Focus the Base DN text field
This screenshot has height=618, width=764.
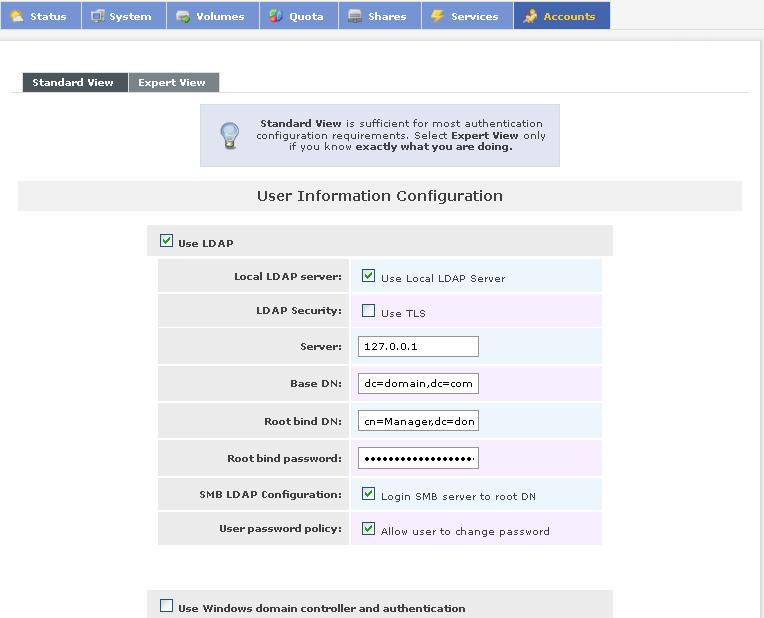pos(418,384)
